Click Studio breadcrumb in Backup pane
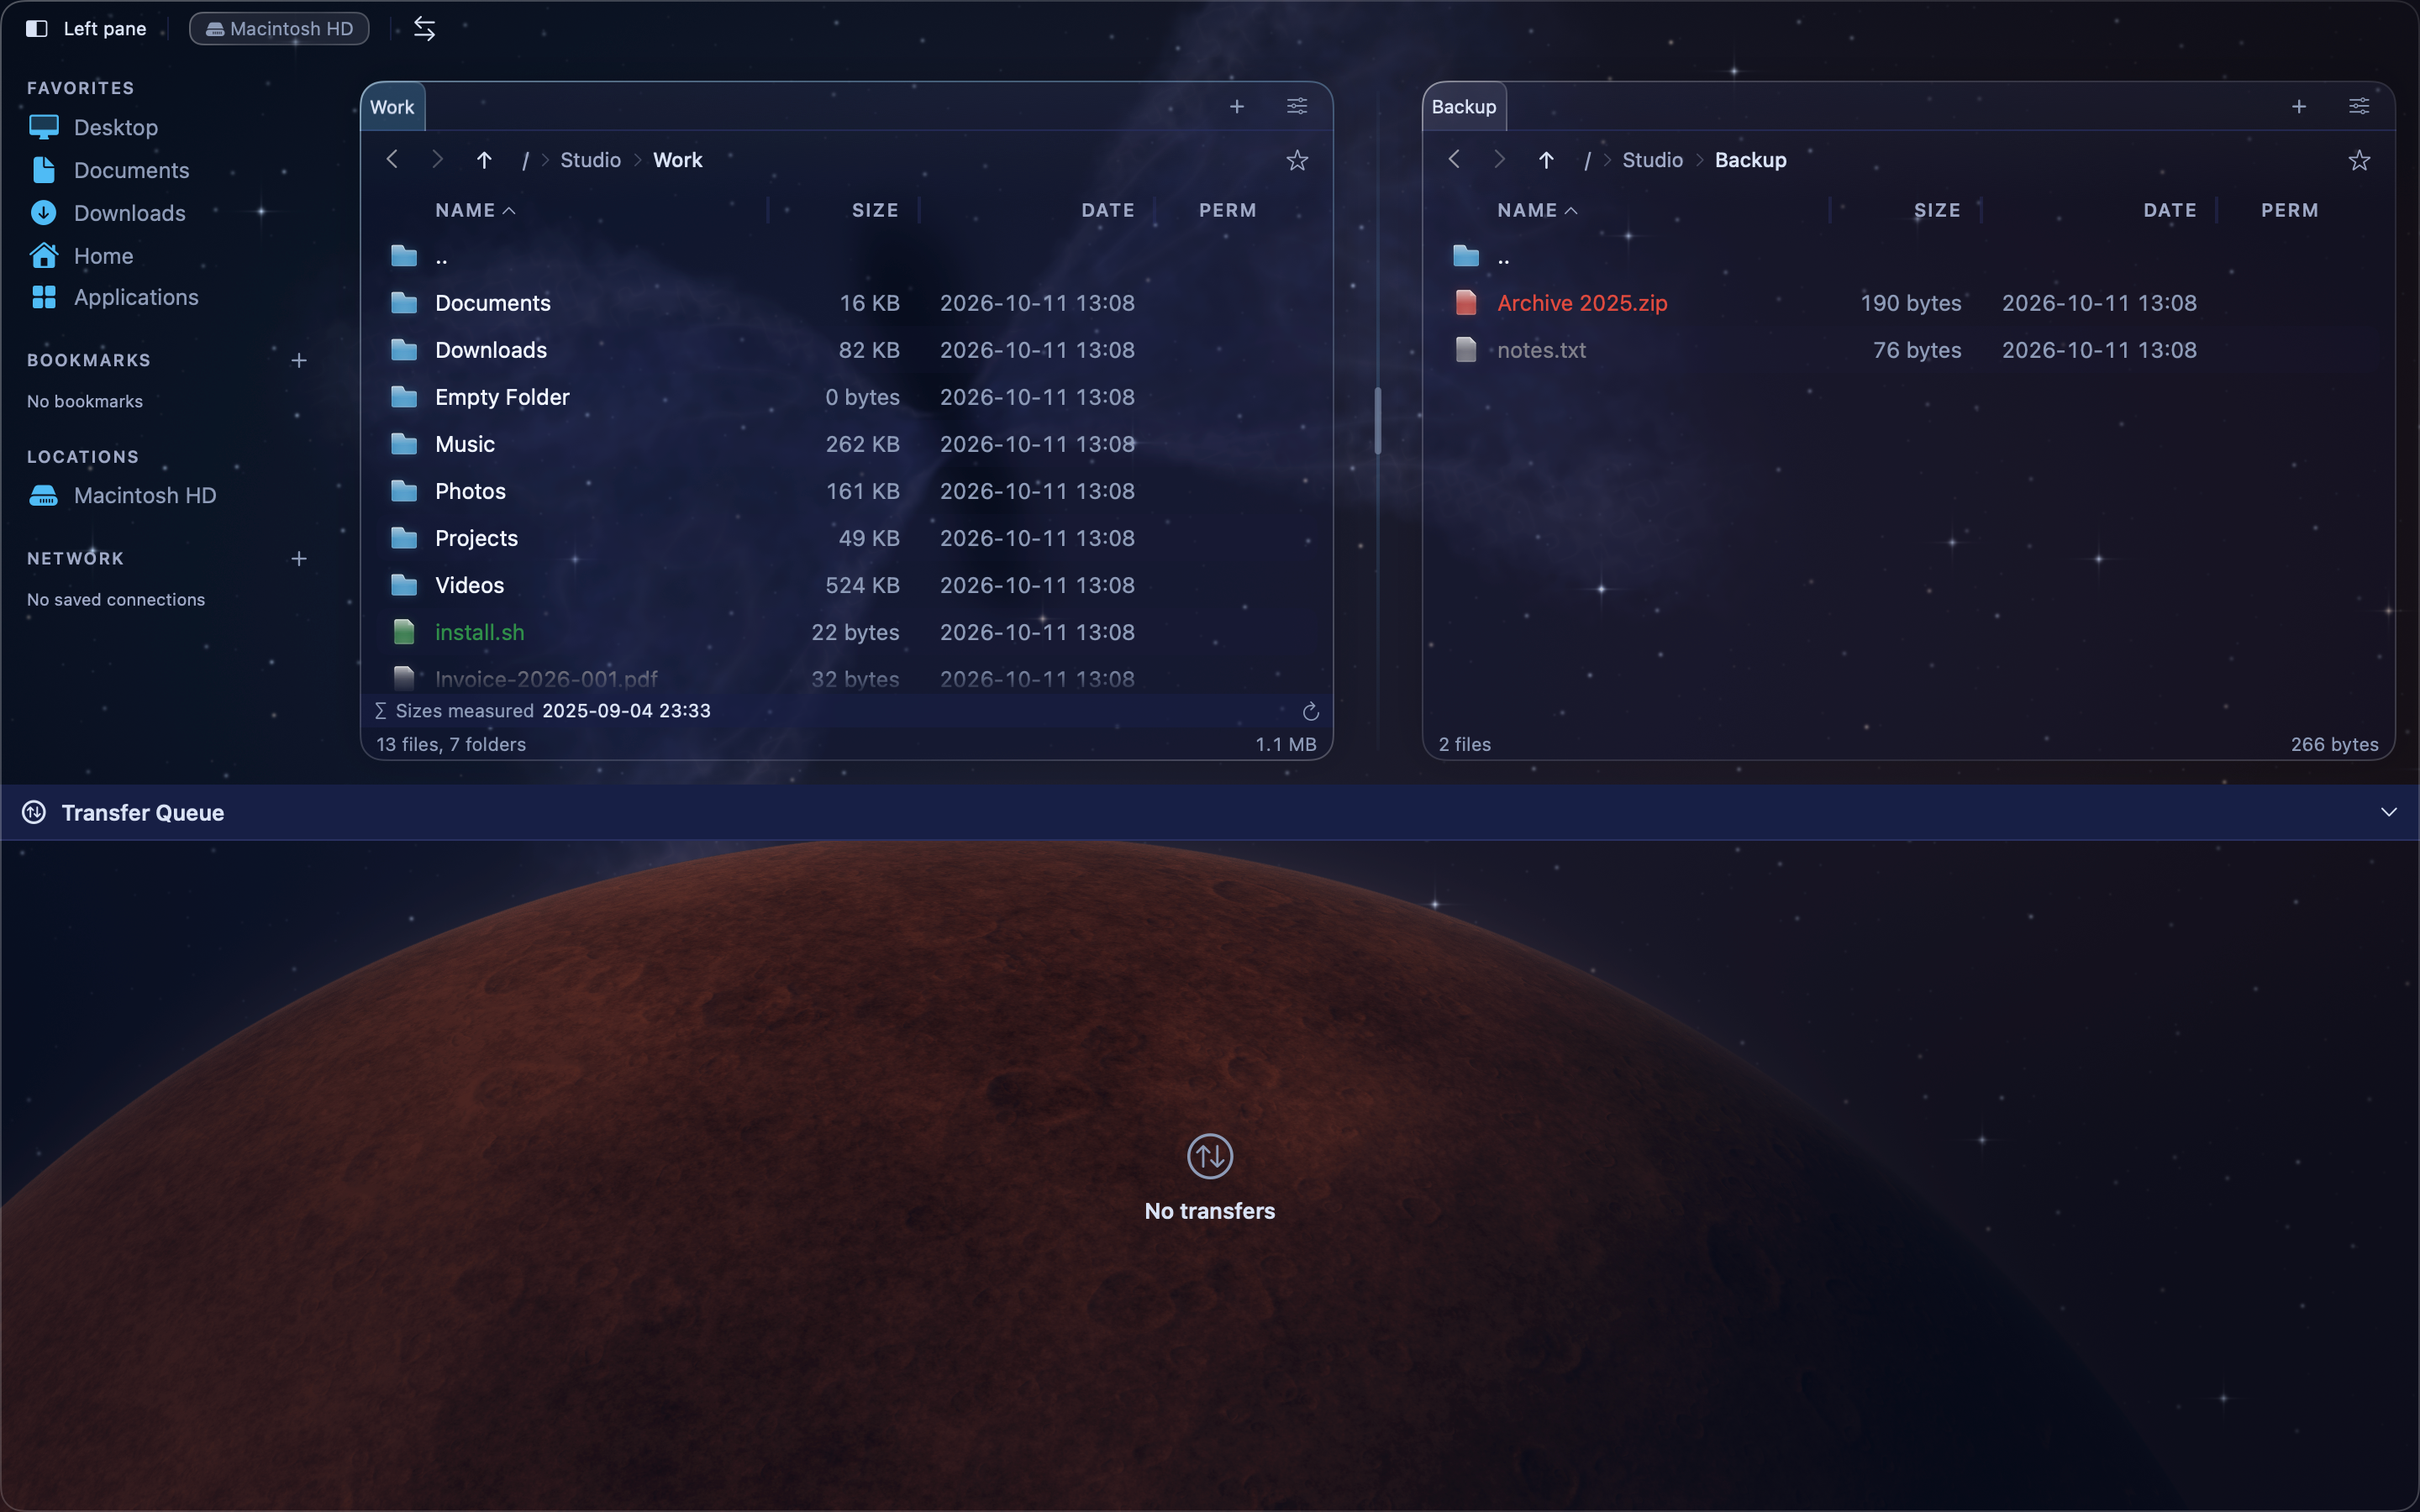2420x1512 pixels. tap(1652, 160)
